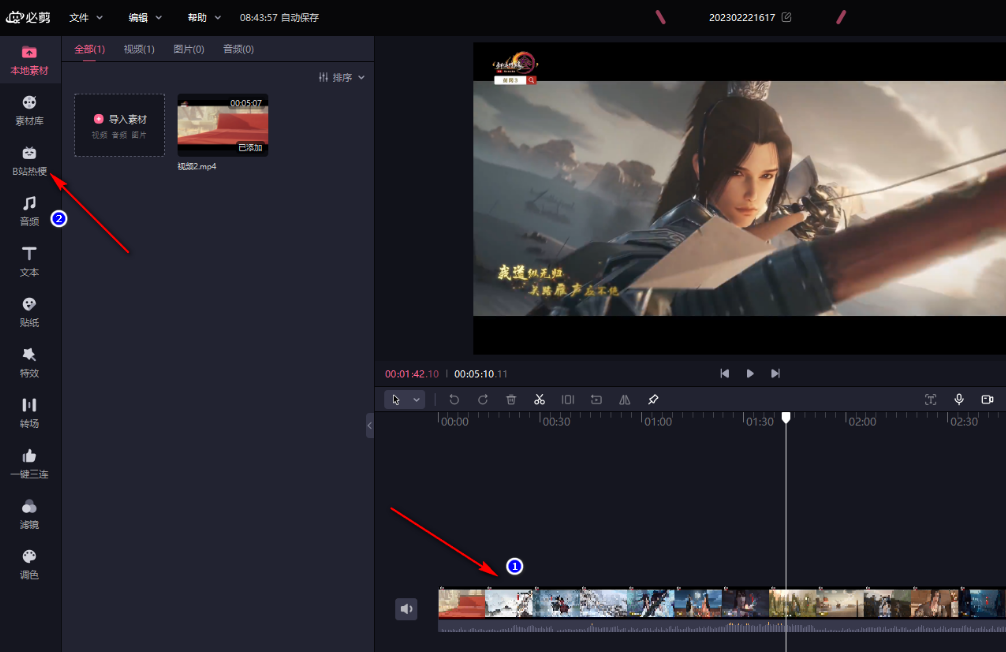
Task: Click total duration 00:05:10.11
Action: (481, 374)
